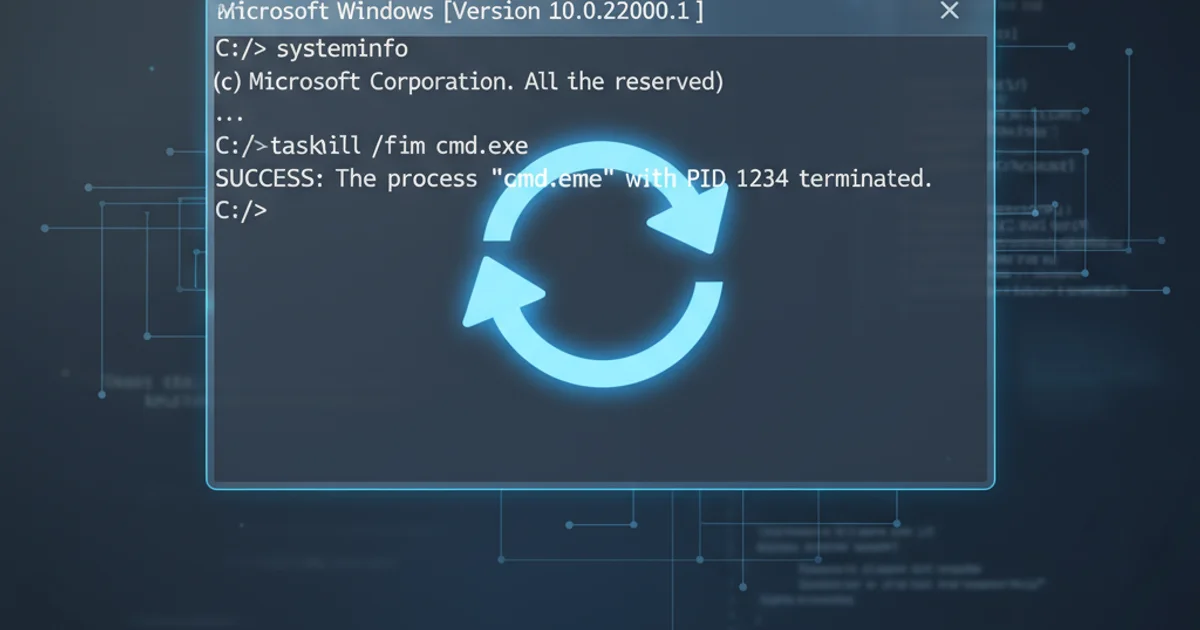The width and height of the screenshot is (1200, 630).
Task: Click the taskkill command word
Action: (x=314, y=146)
